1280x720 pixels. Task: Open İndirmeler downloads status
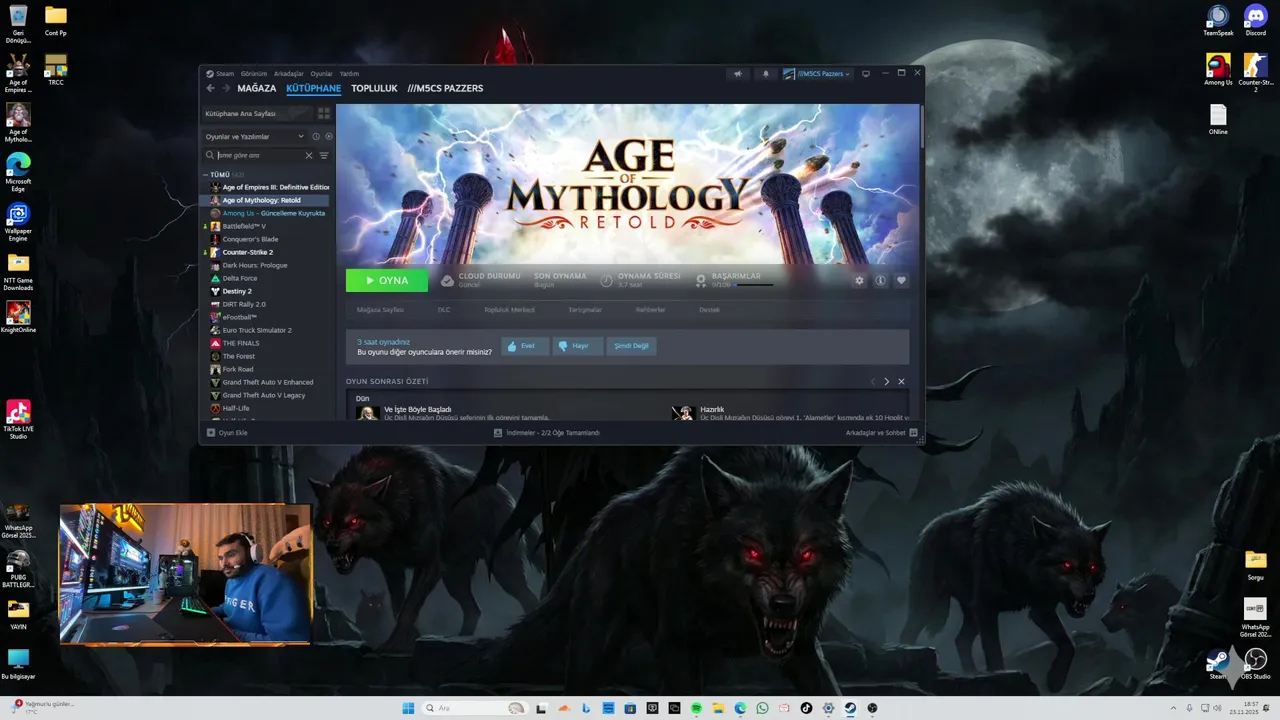[546, 433]
